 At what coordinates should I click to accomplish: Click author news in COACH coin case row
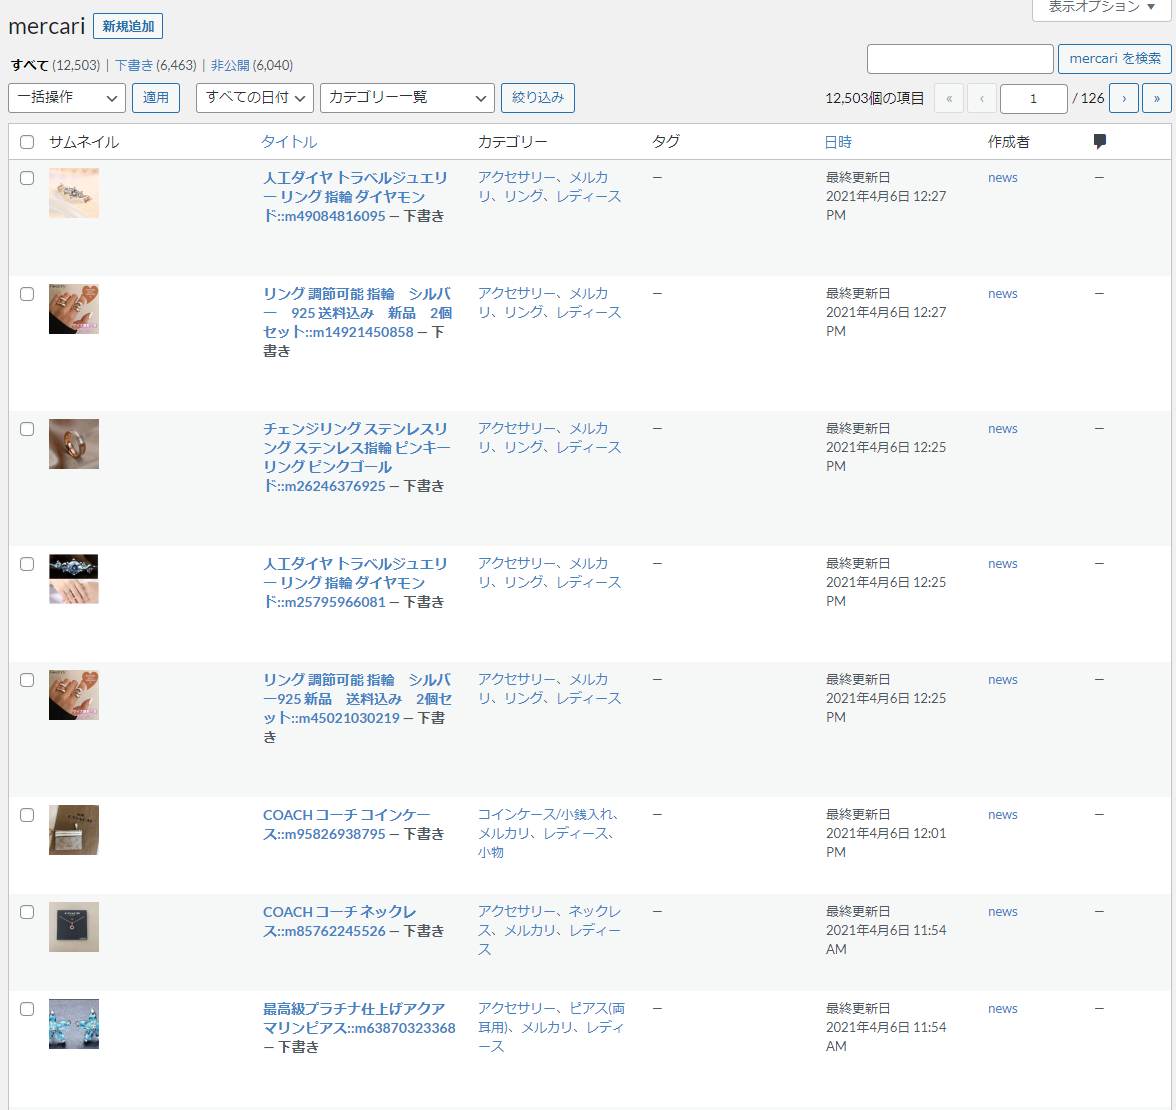(1003, 814)
